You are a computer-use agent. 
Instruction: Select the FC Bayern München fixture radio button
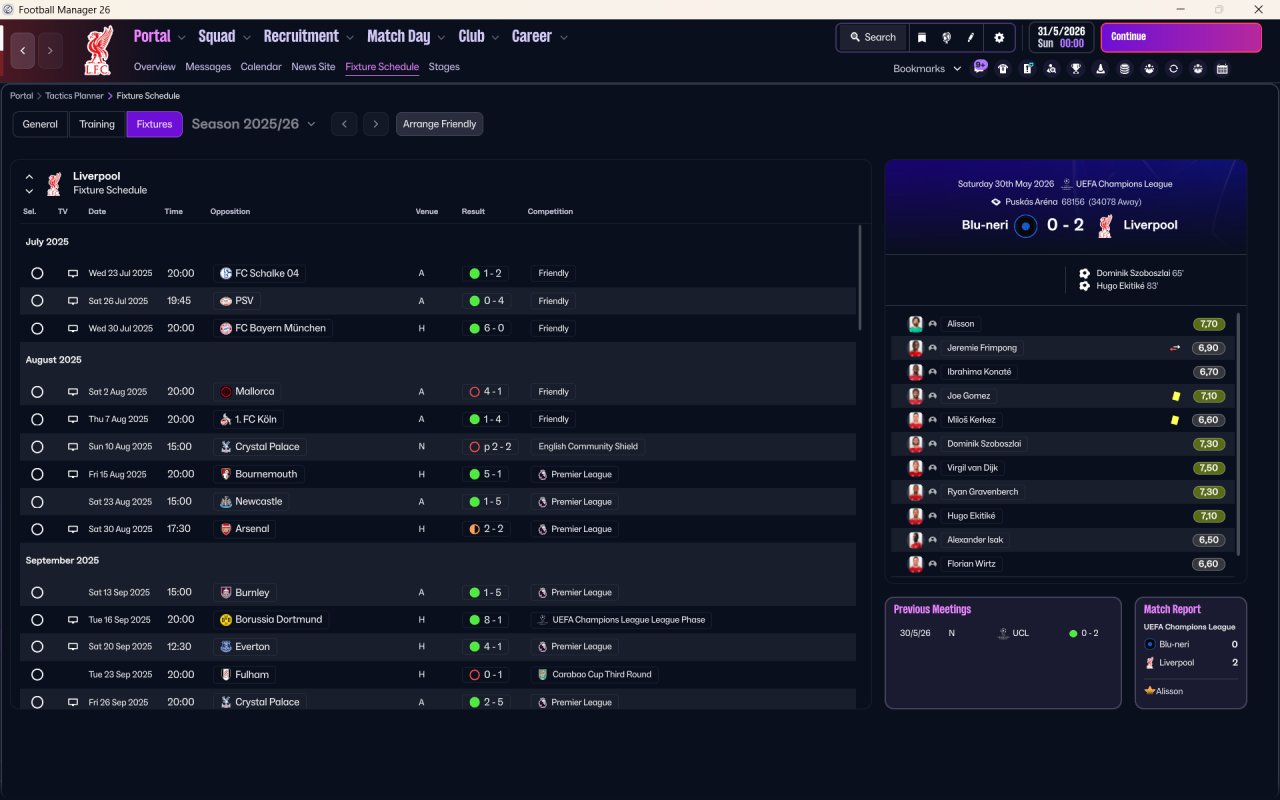37,328
